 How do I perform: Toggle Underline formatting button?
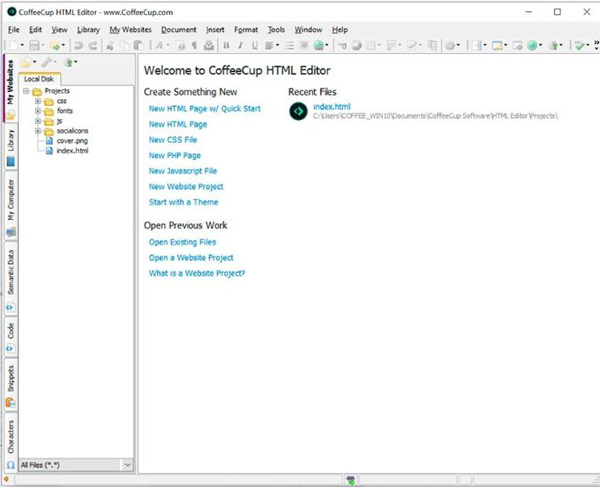coord(254,46)
